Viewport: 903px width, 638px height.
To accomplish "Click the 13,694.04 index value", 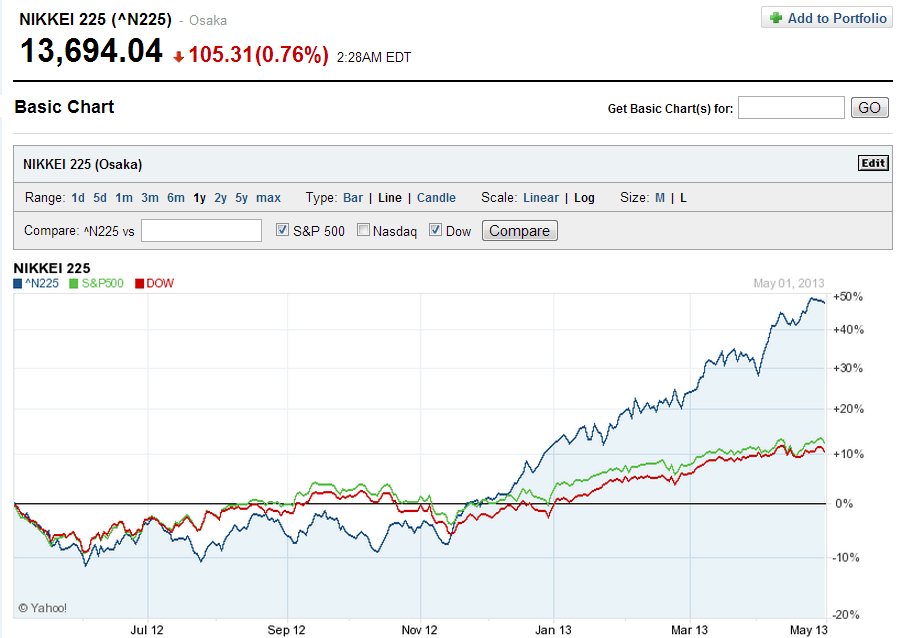I will pos(92,51).
